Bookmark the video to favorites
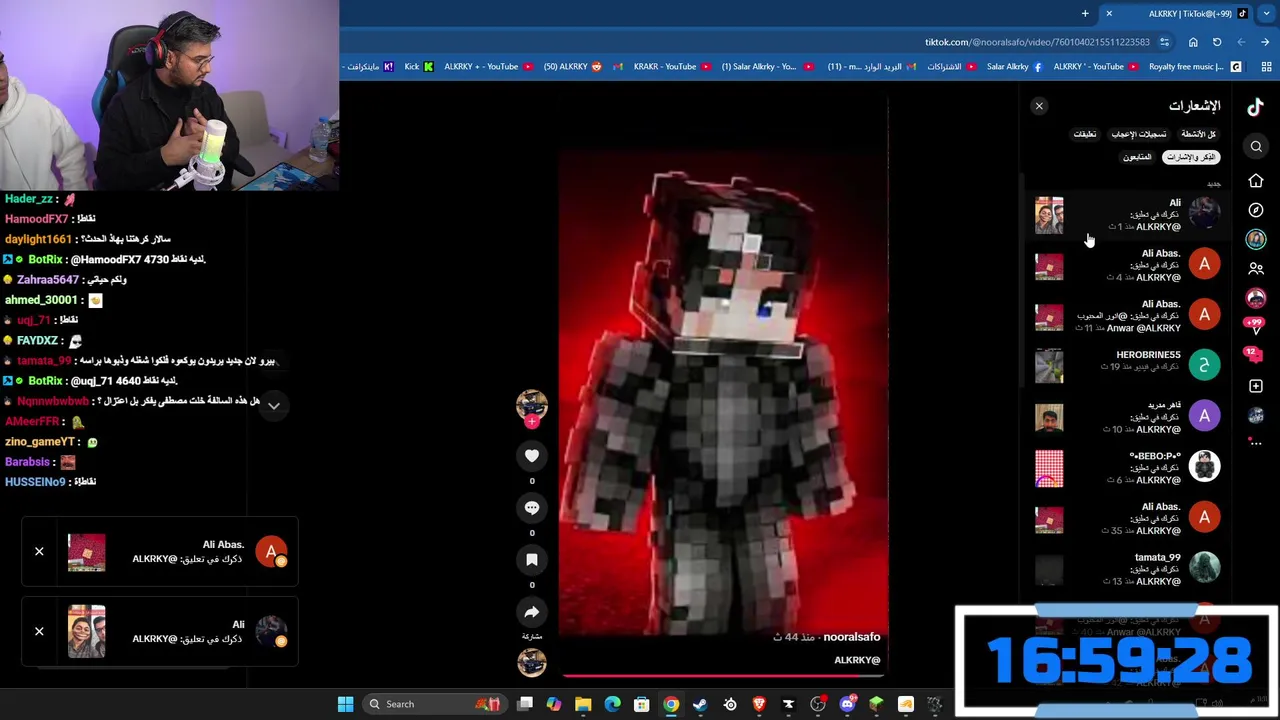This screenshot has height=720, width=1280. click(532, 560)
